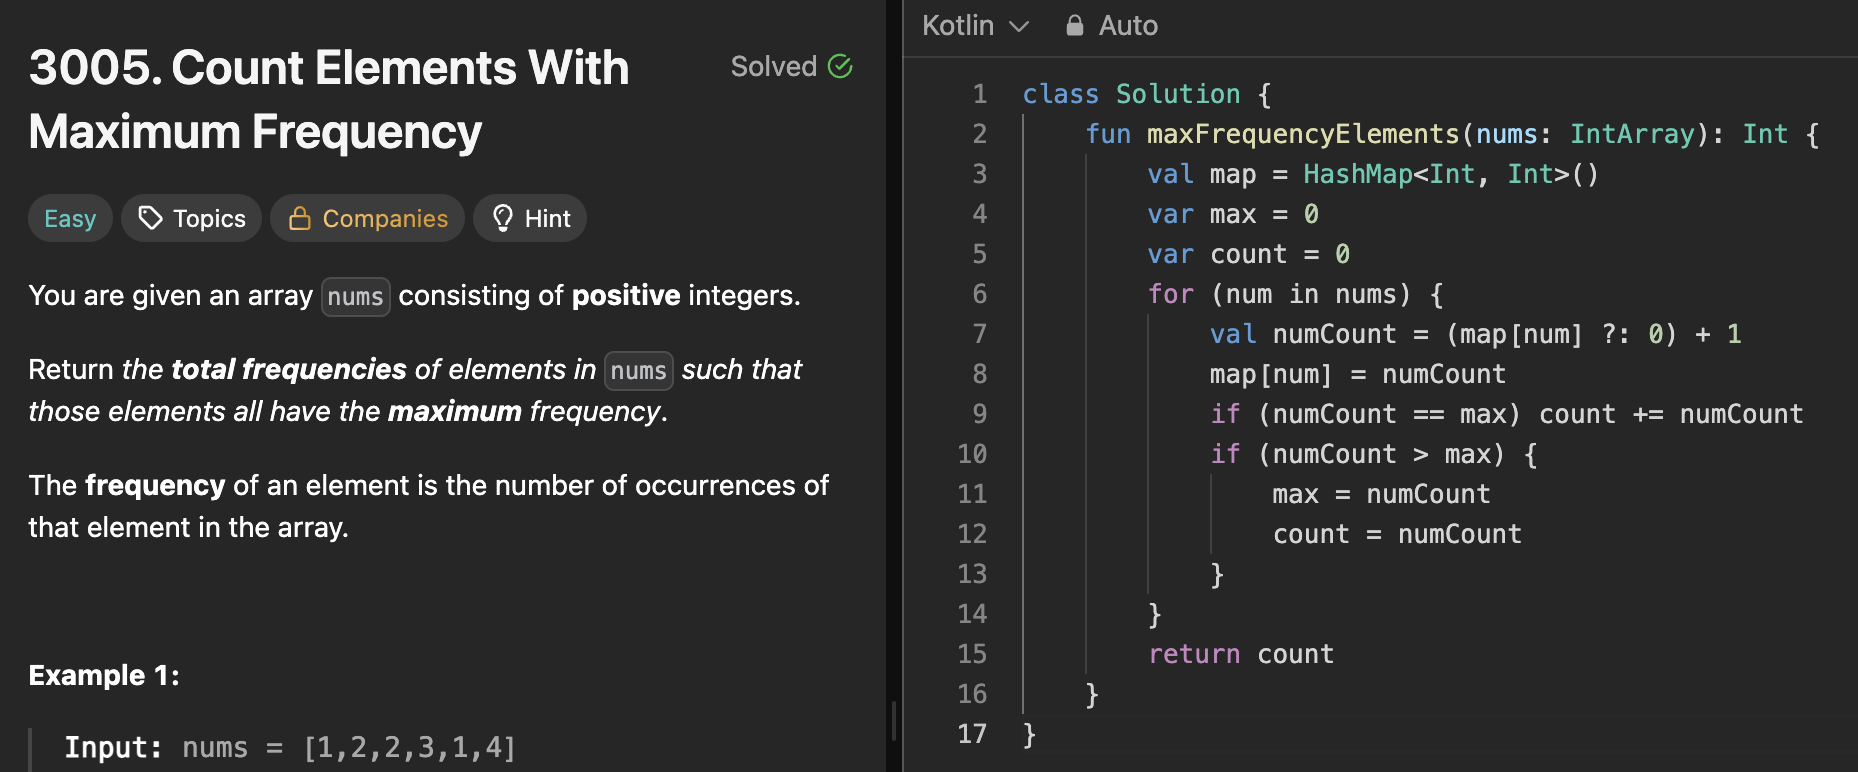Click line number 1 in the gutter
The image size is (1858, 772).
pyautogui.click(x=979, y=94)
